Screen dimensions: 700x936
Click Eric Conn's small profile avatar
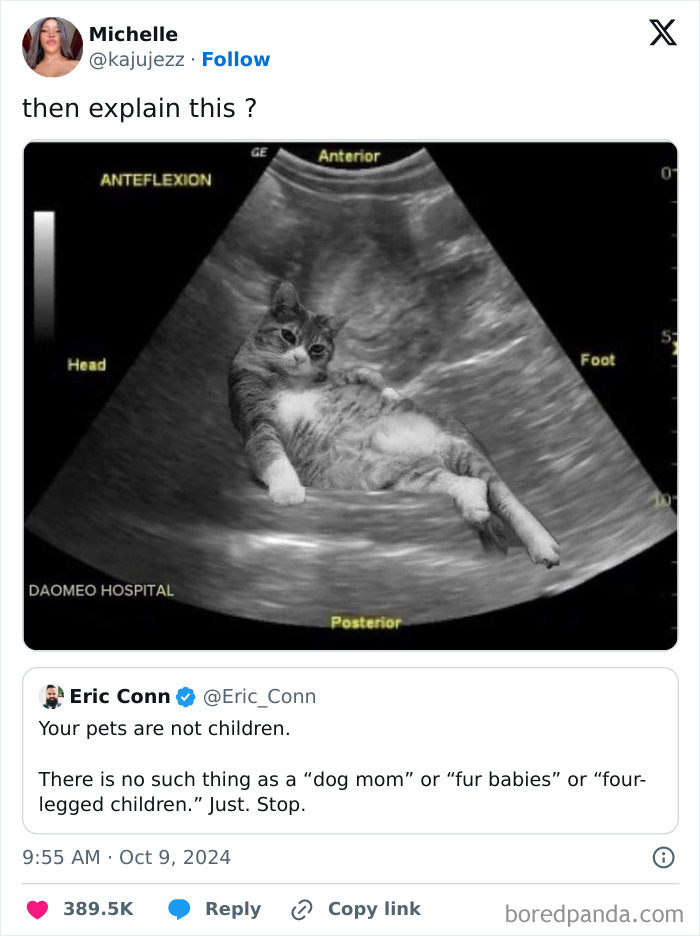[x=51, y=695]
